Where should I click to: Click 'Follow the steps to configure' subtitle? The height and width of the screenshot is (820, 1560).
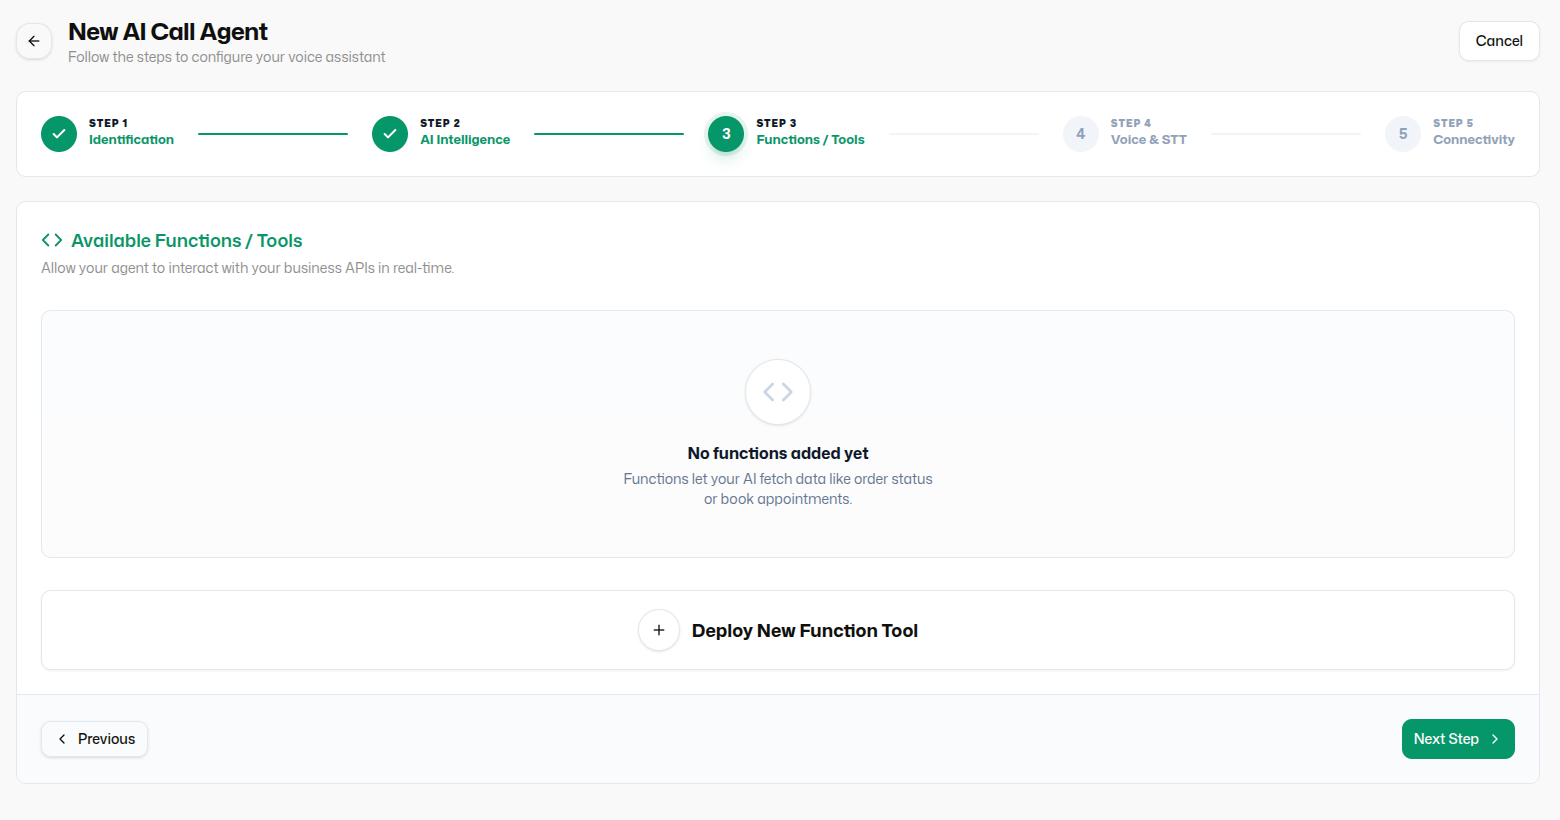point(227,57)
